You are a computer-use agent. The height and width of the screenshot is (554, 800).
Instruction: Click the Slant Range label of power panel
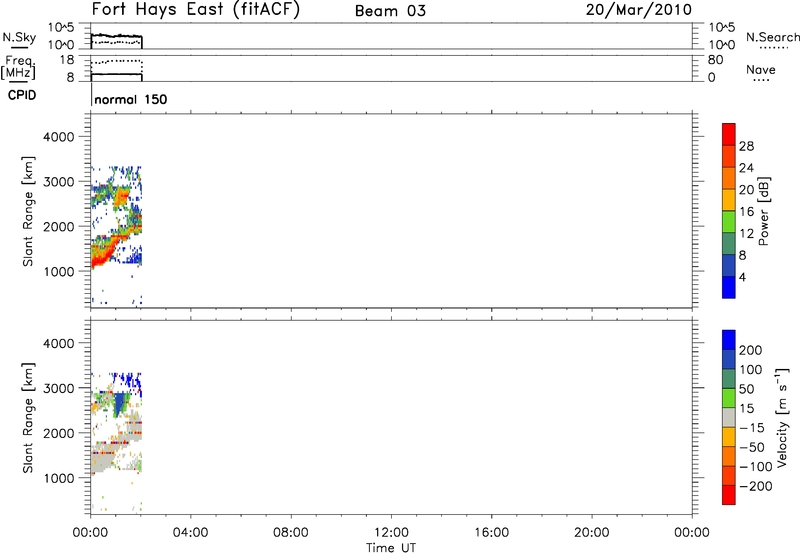click(x=28, y=211)
